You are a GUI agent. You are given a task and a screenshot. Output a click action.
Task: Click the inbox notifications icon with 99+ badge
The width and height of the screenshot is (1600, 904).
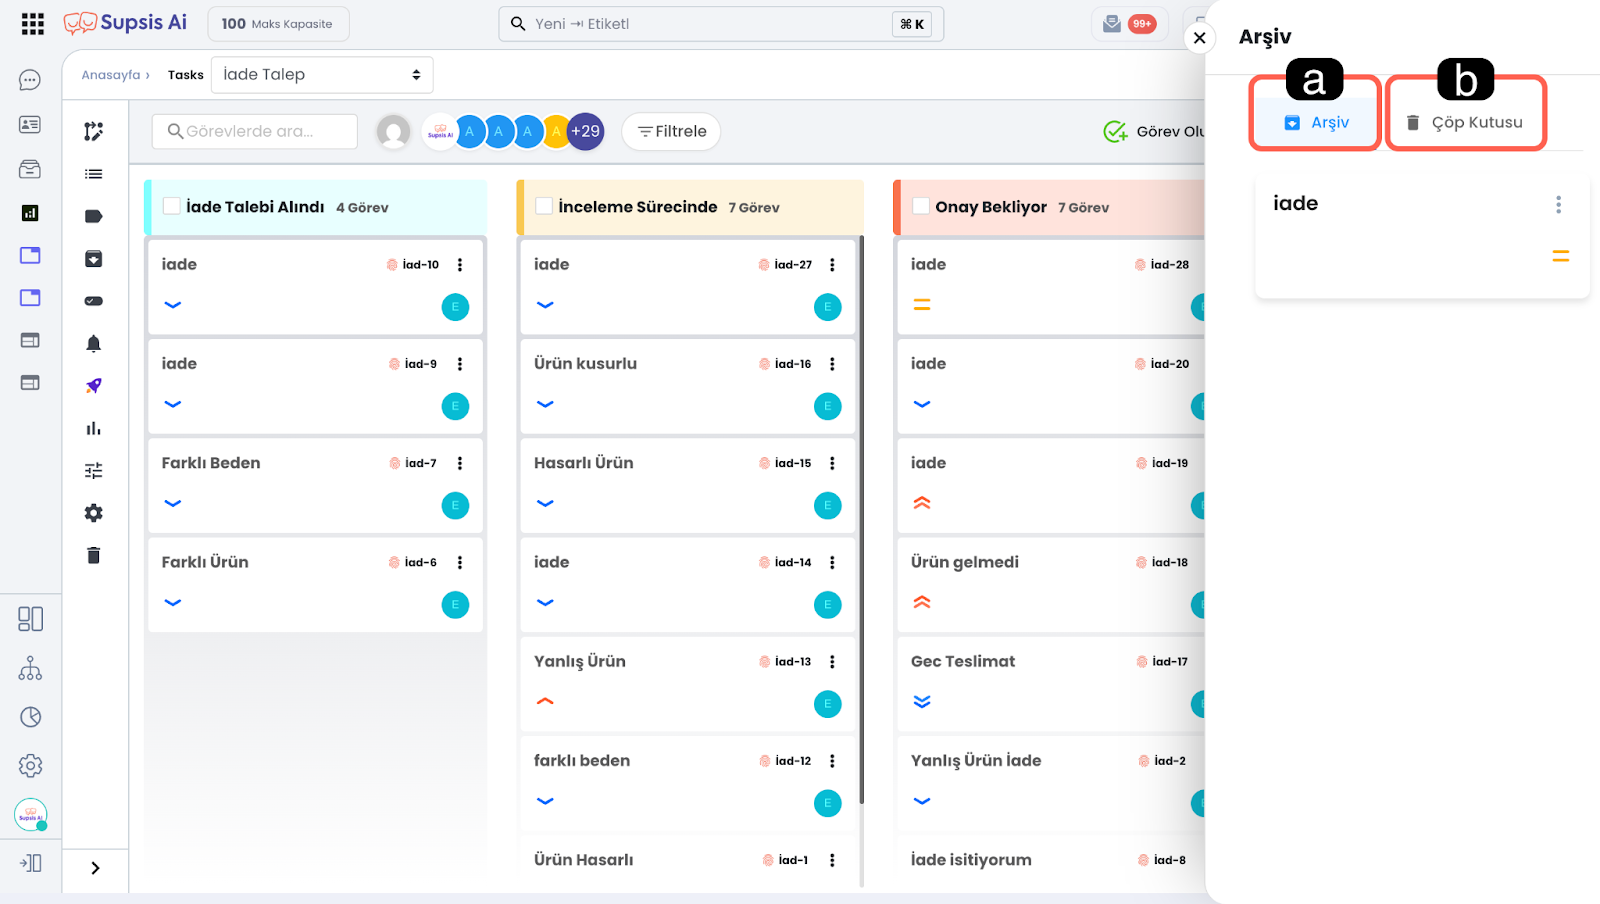point(1112,24)
